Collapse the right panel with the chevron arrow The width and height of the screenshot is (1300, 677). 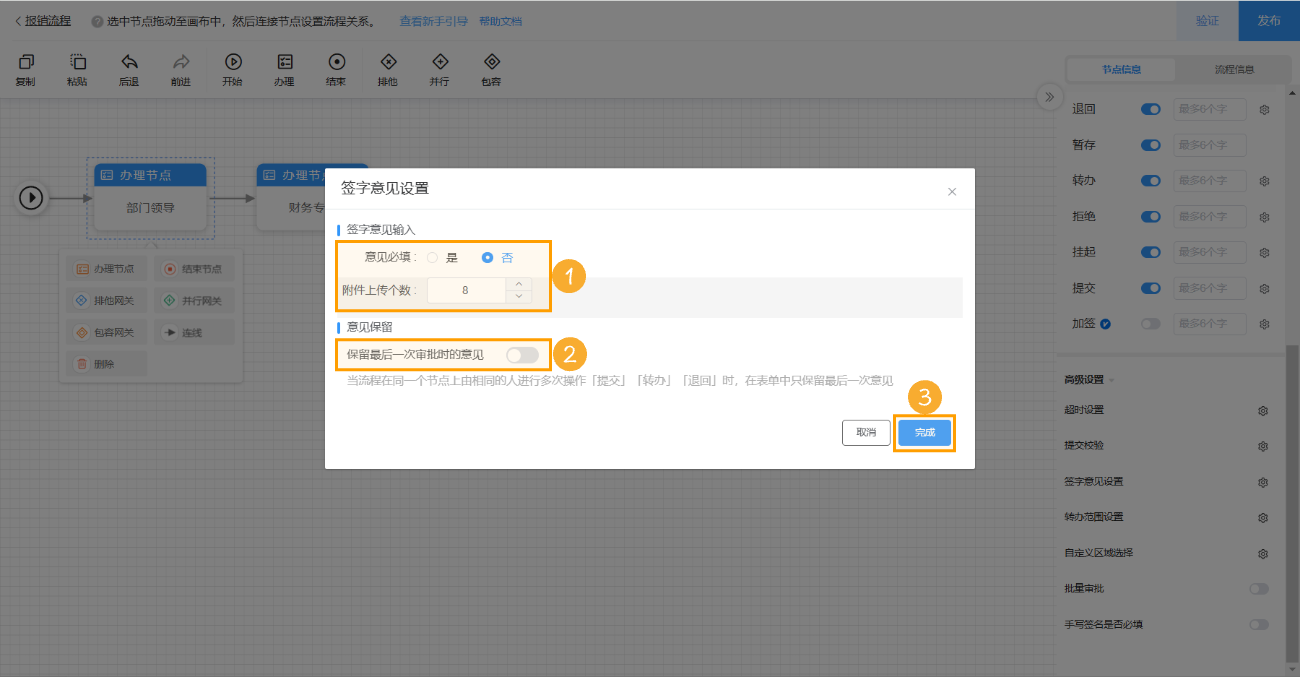[1049, 97]
